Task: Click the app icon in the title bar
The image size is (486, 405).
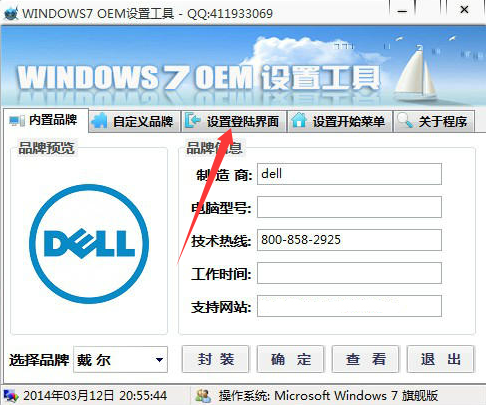Action: pyautogui.click(x=11, y=13)
